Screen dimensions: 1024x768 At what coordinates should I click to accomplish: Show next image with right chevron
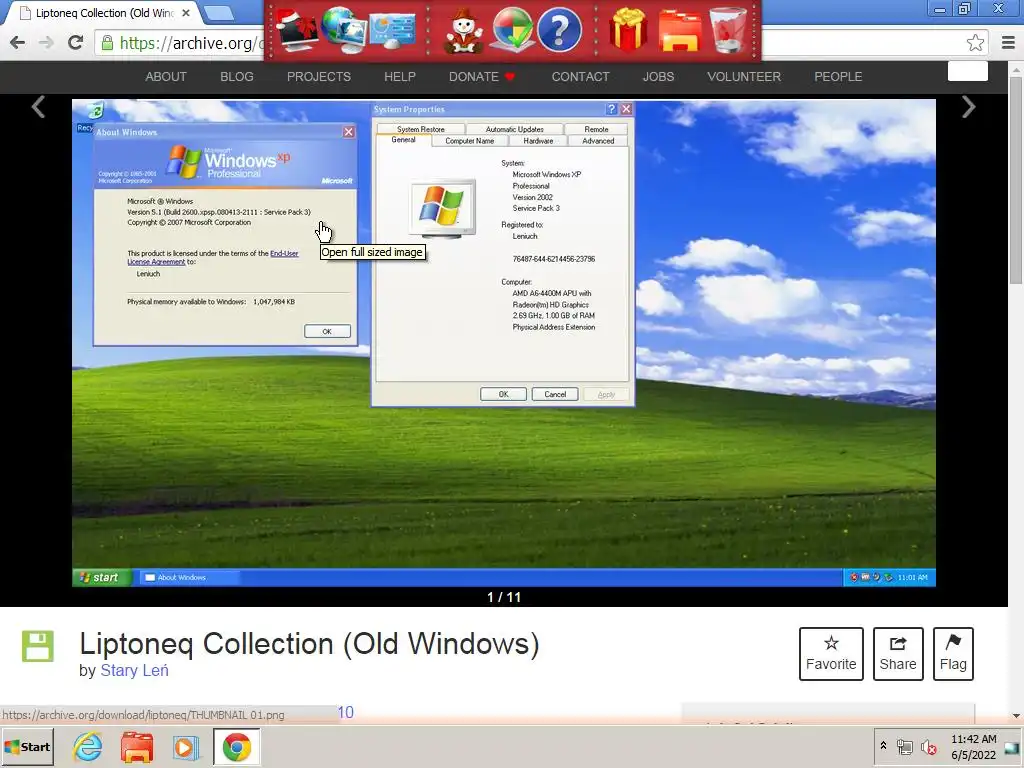[x=968, y=107]
